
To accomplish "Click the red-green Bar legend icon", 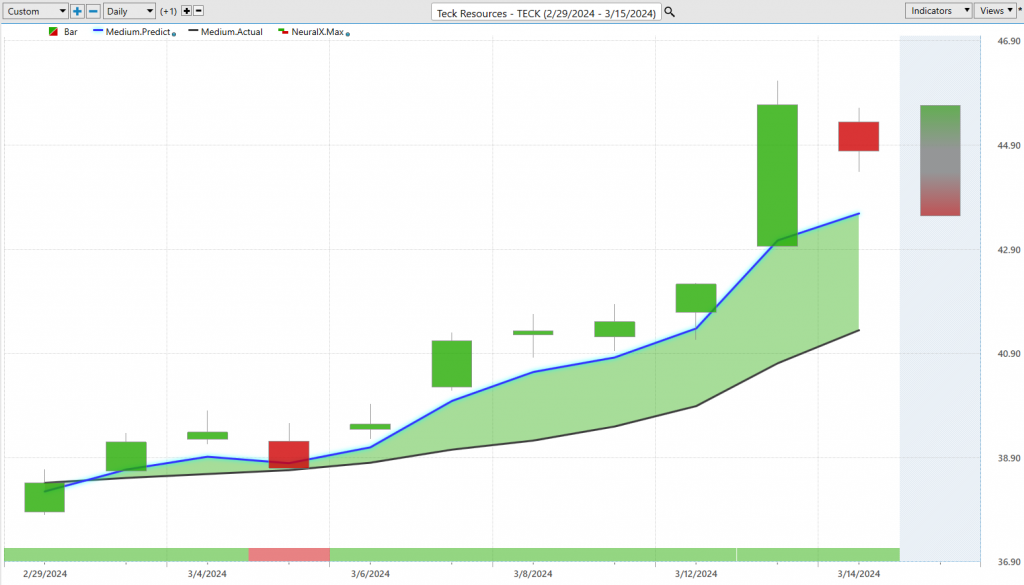I will click(54, 31).
